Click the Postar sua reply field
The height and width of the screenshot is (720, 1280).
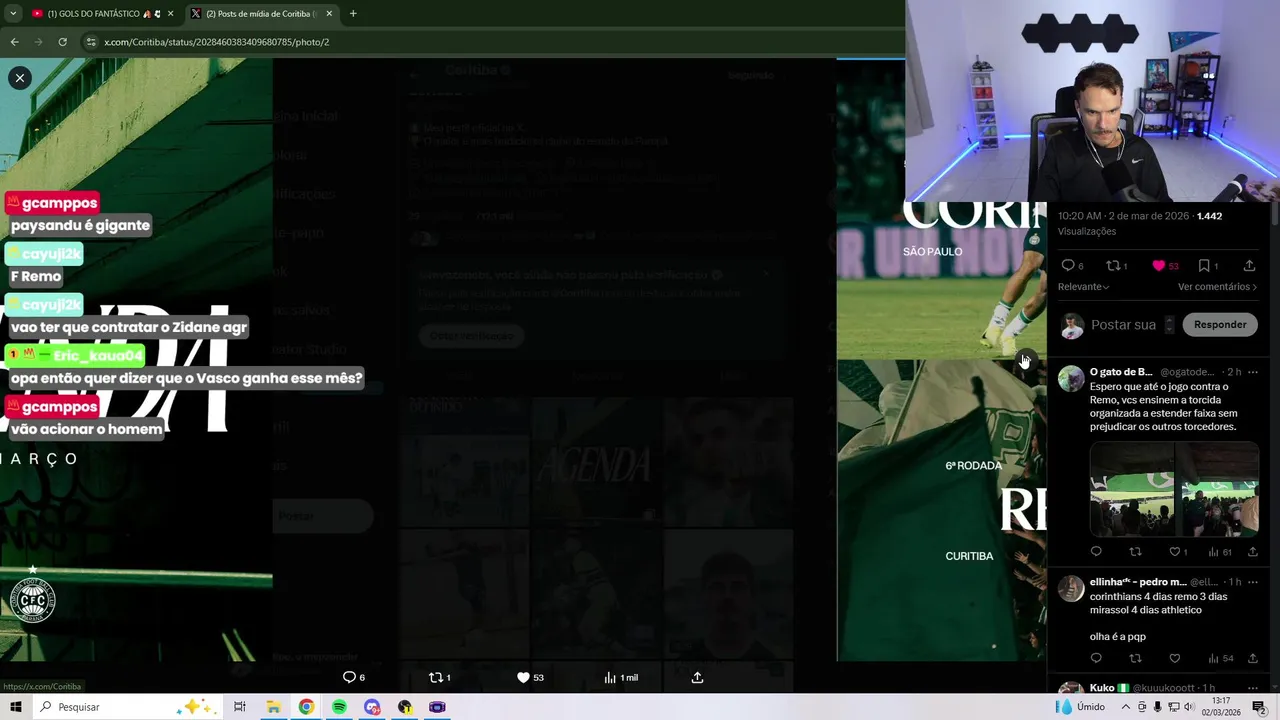tap(1123, 325)
